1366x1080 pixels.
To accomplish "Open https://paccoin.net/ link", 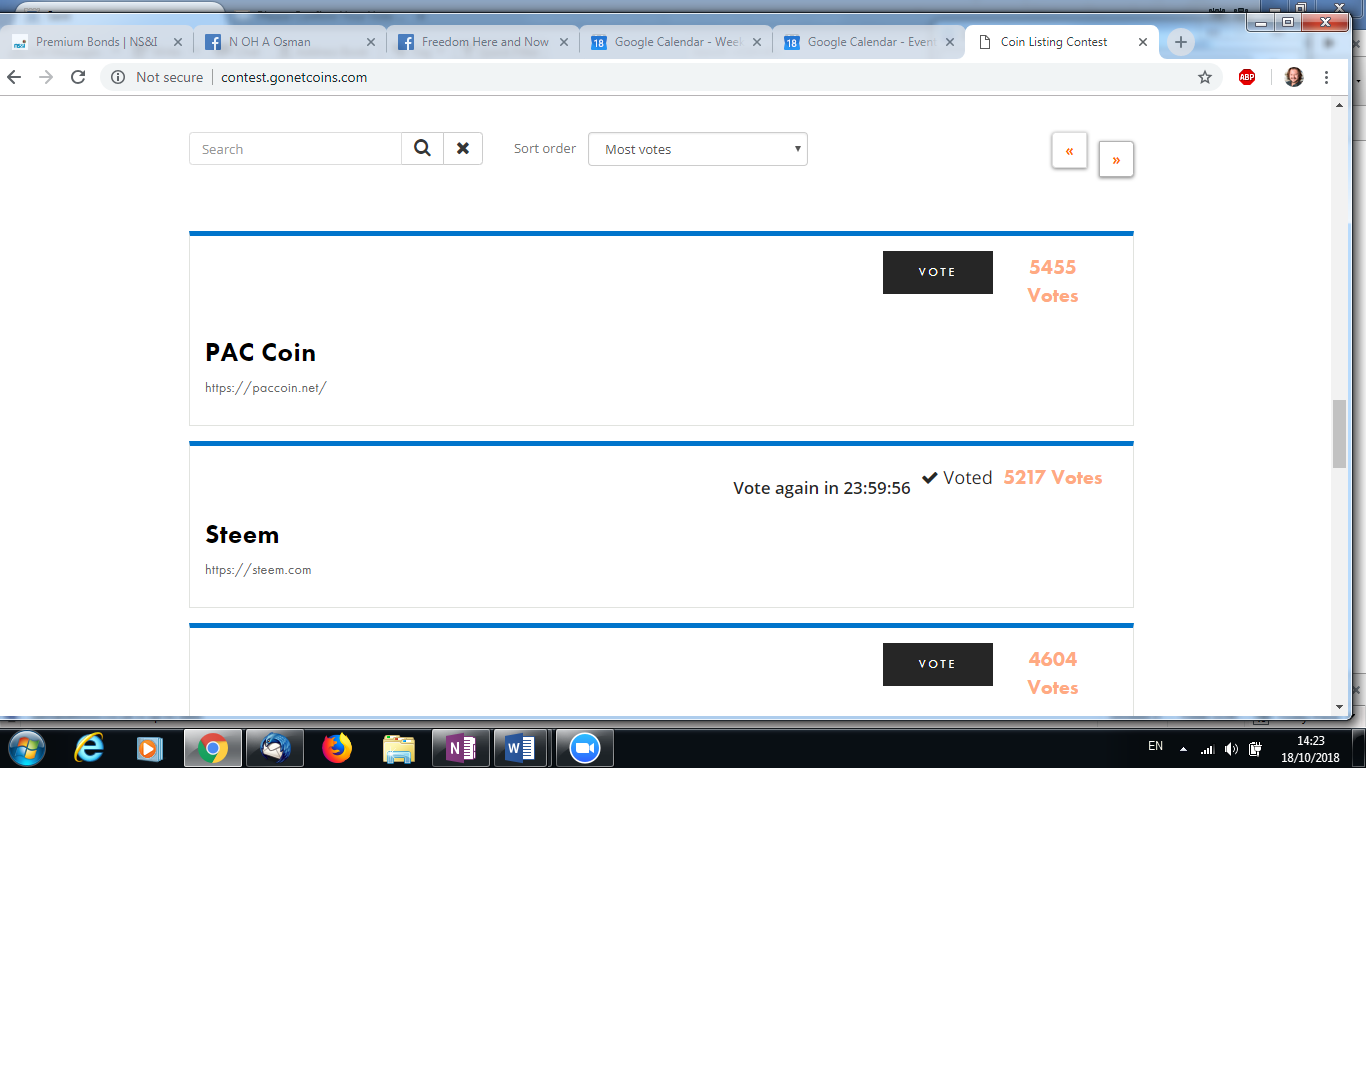I will point(266,388).
